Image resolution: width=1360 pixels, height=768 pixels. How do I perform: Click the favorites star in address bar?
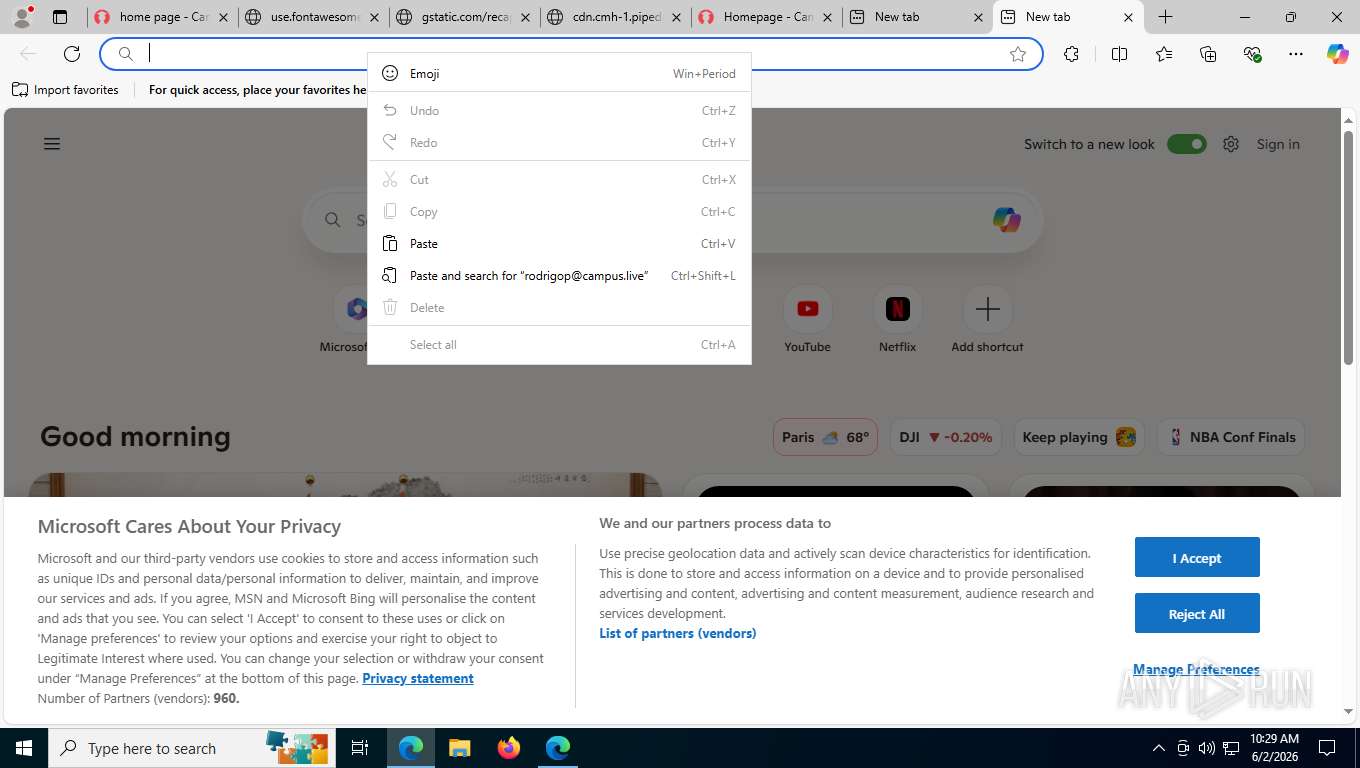tap(1018, 54)
